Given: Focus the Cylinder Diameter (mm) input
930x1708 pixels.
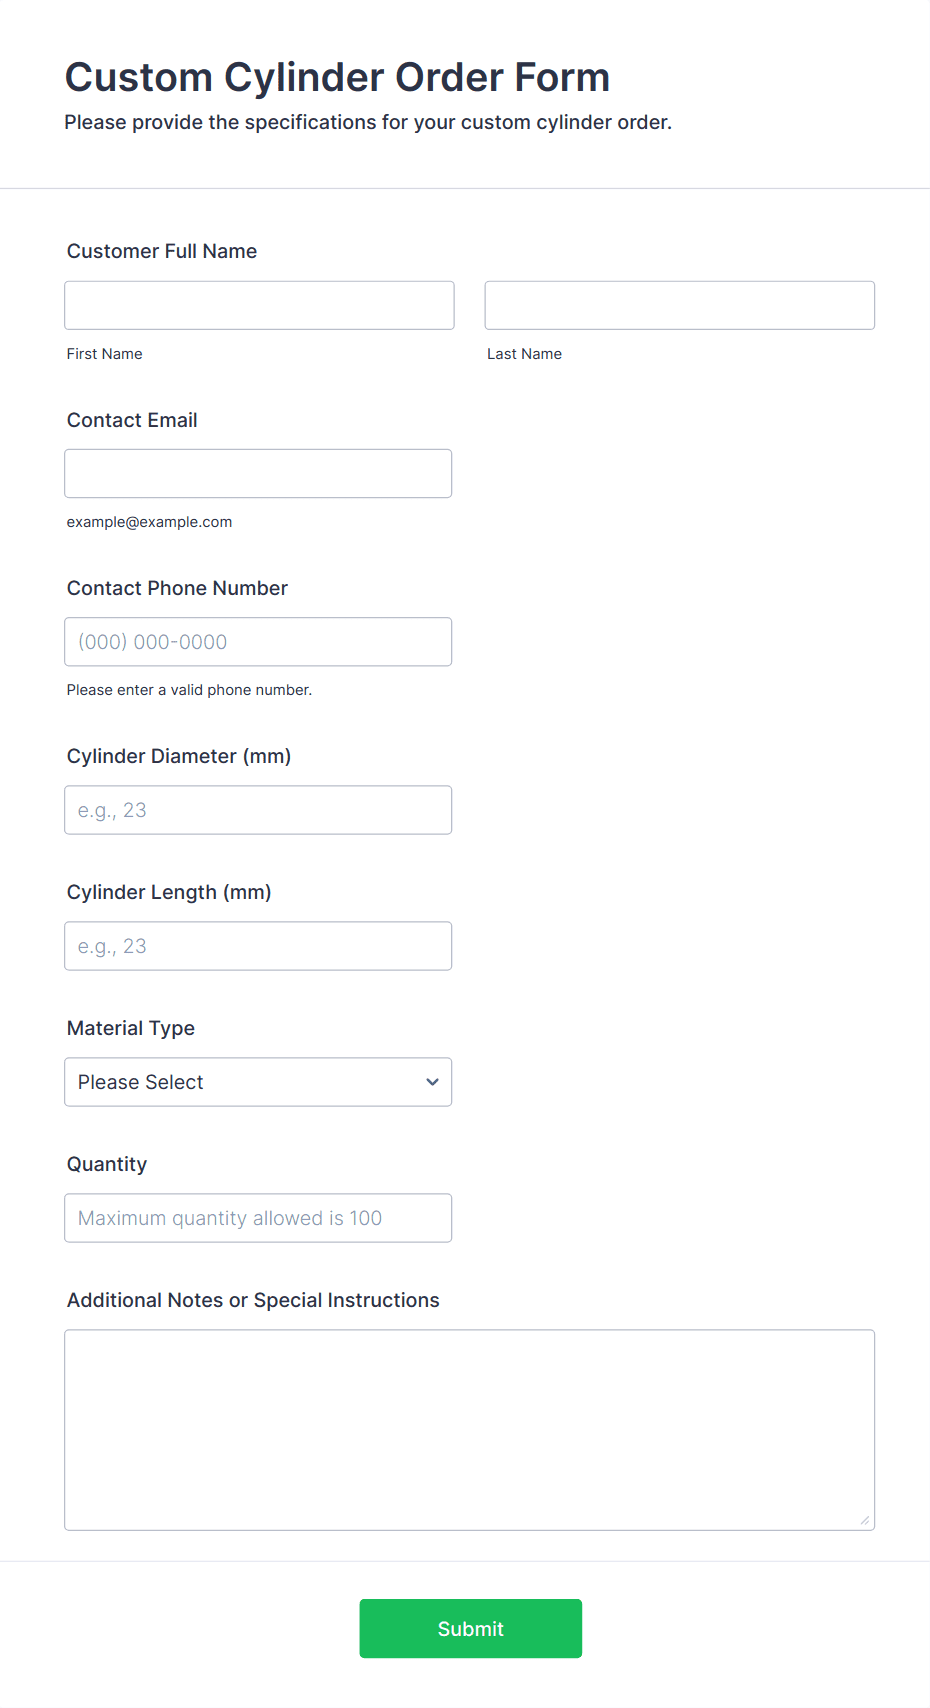Looking at the screenshot, I should [258, 810].
